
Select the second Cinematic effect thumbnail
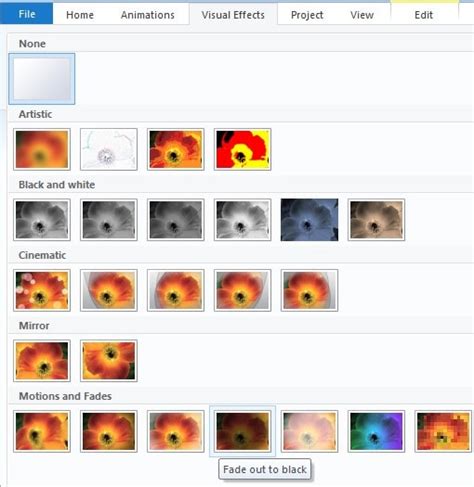(x=109, y=290)
